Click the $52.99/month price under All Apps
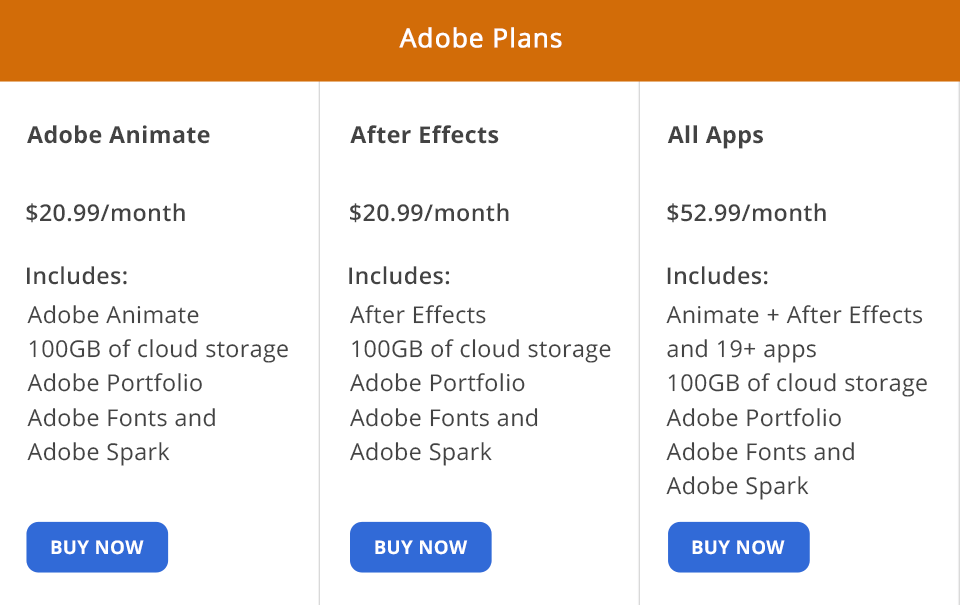The width and height of the screenshot is (960, 605). coord(747,213)
